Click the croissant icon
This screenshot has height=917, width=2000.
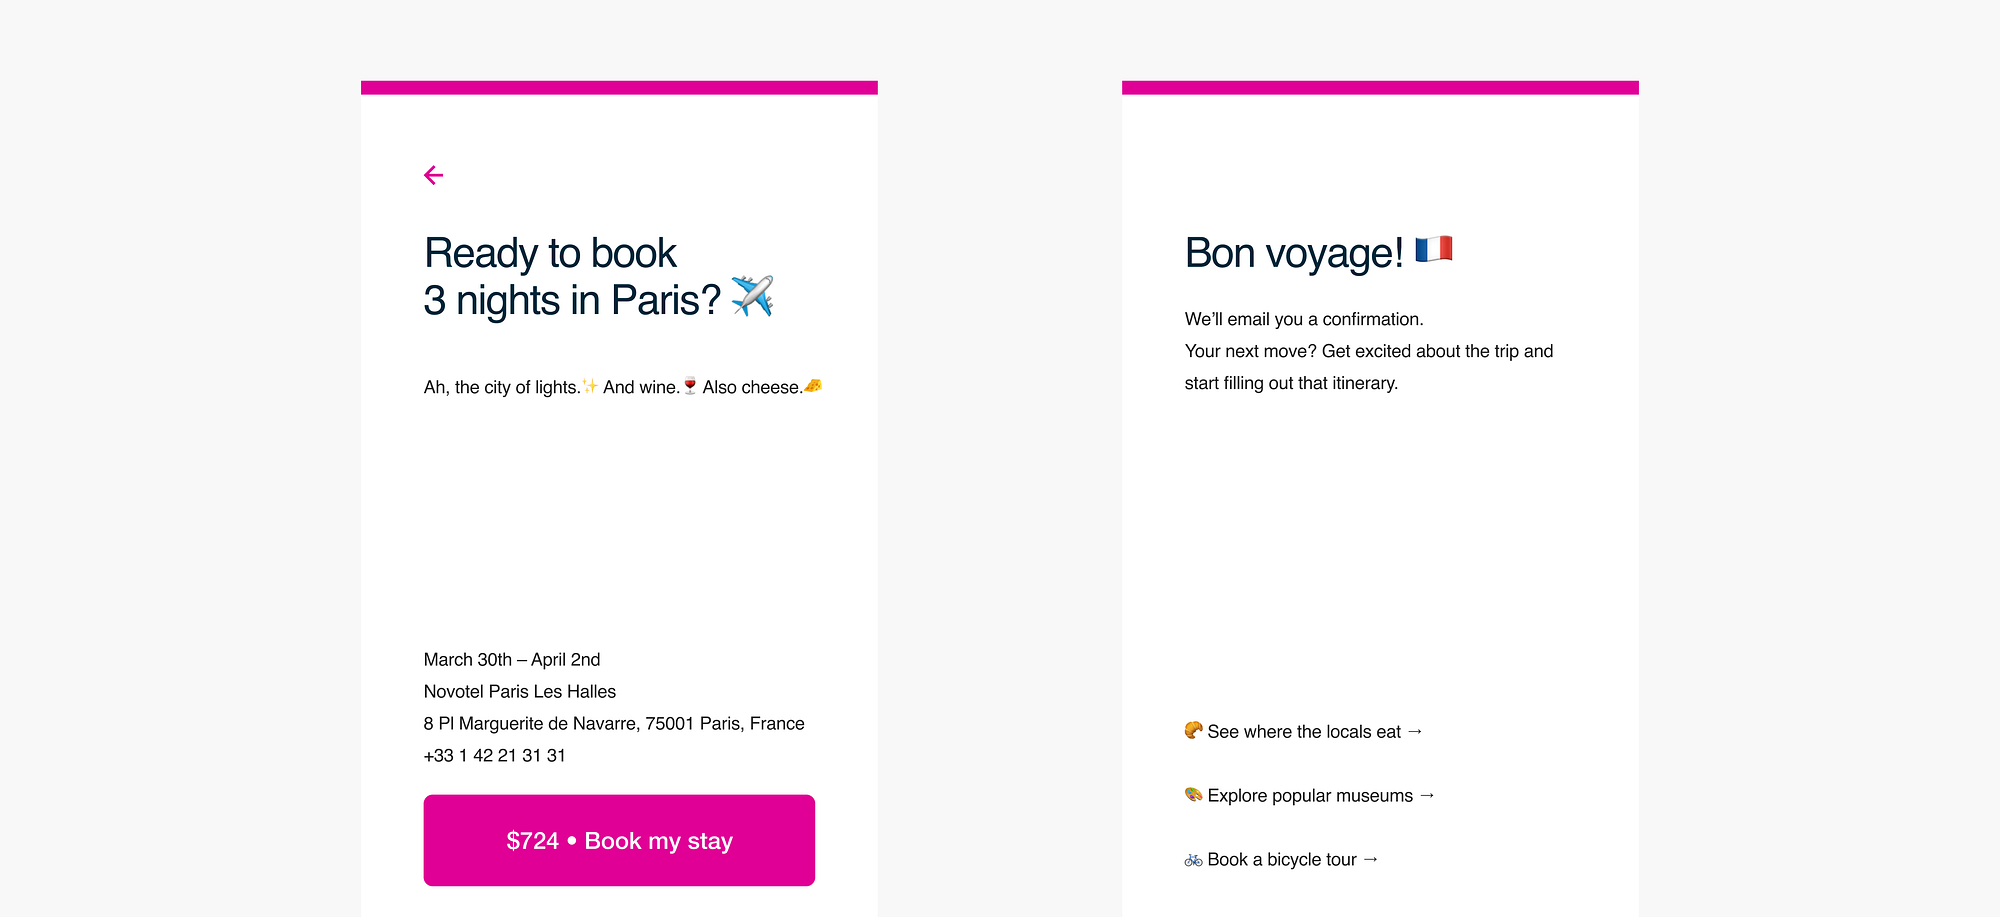click(x=1193, y=730)
